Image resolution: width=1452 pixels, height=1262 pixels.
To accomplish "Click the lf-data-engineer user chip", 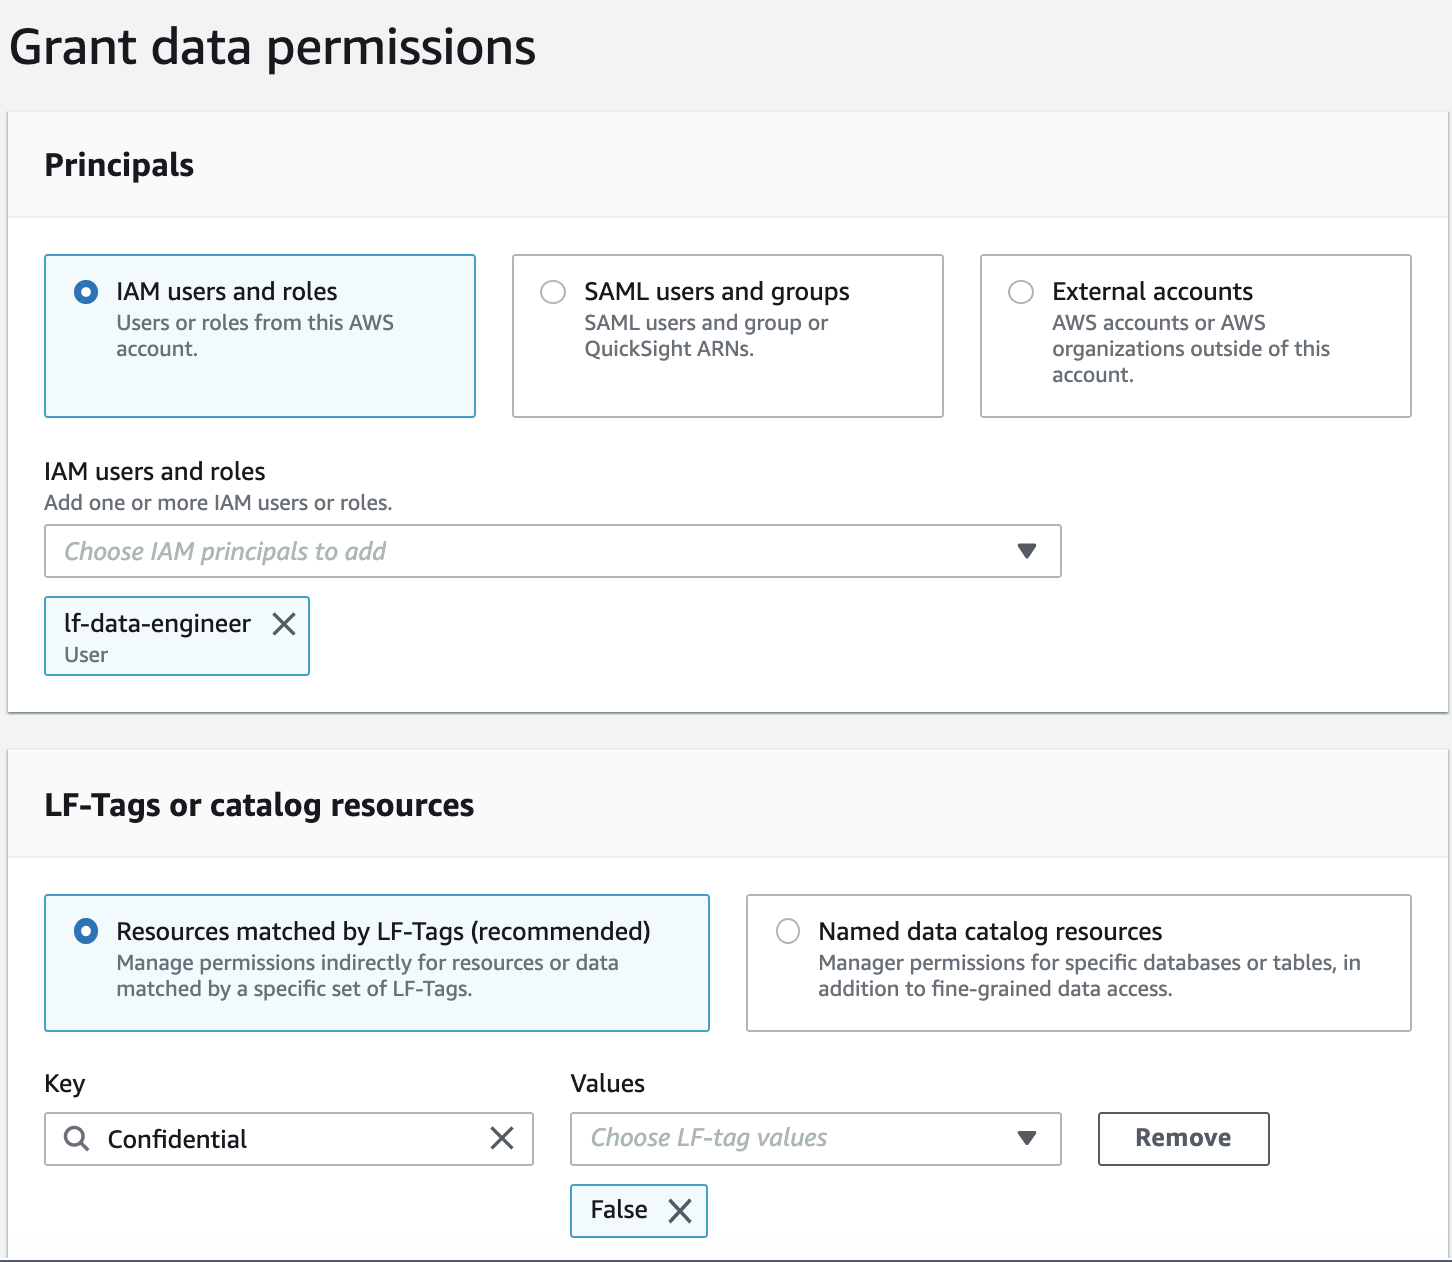I will tap(157, 636).
